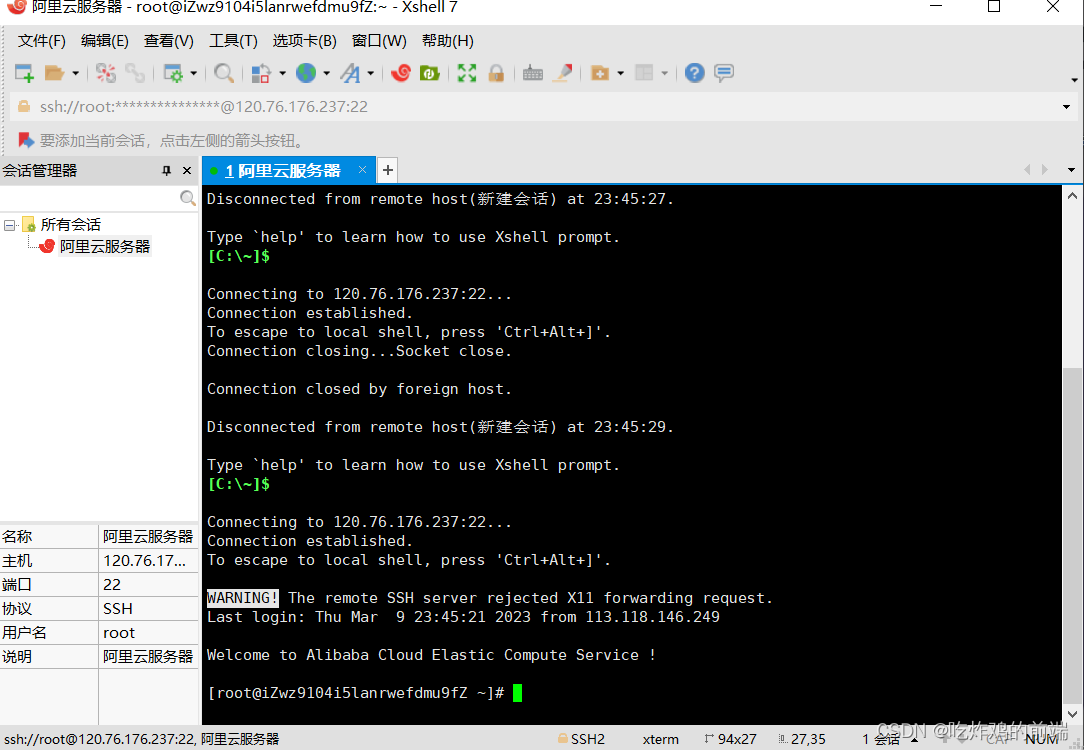Viewport: 1084px width, 750px height.
Task: Click xterm in the status bar
Action: tap(661, 739)
